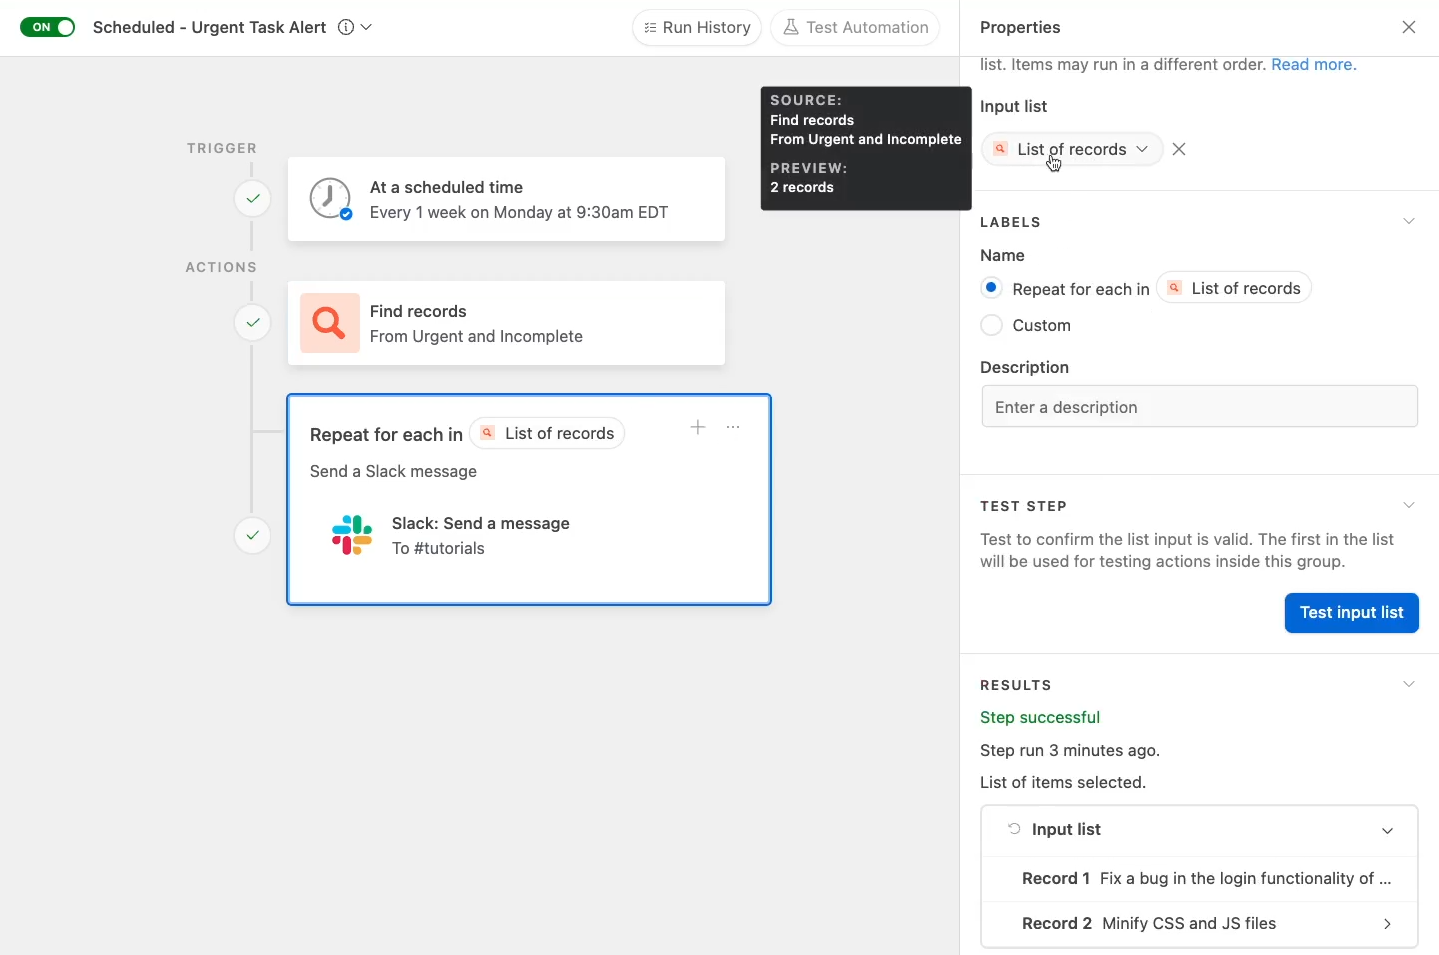The height and width of the screenshot is (955, 1439).
Task: Open the Input list 'List of records' dropdown
Action: 1072,149
